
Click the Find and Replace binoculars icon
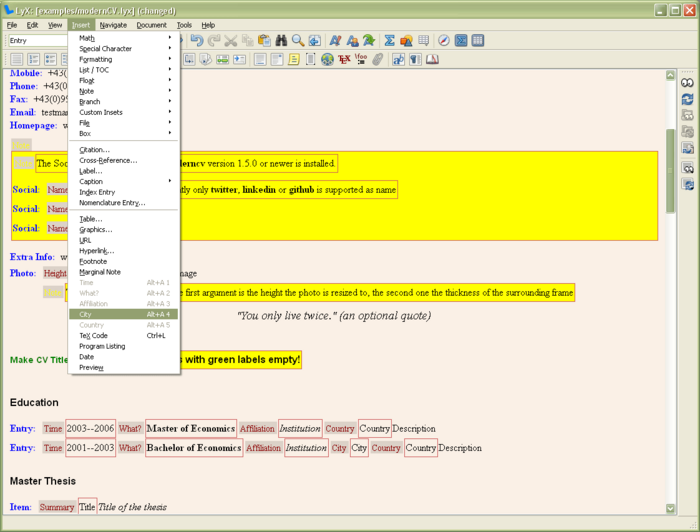(282, 41)
